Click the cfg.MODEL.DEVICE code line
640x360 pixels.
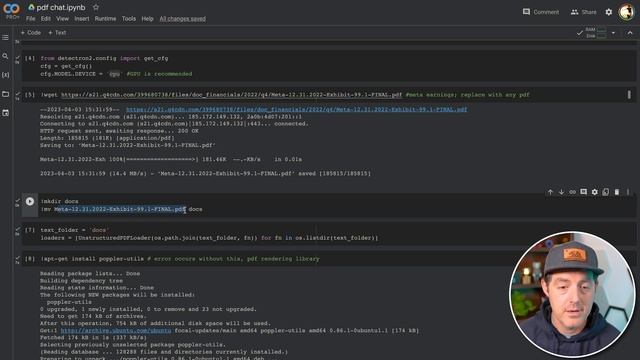tap(116, 74)
